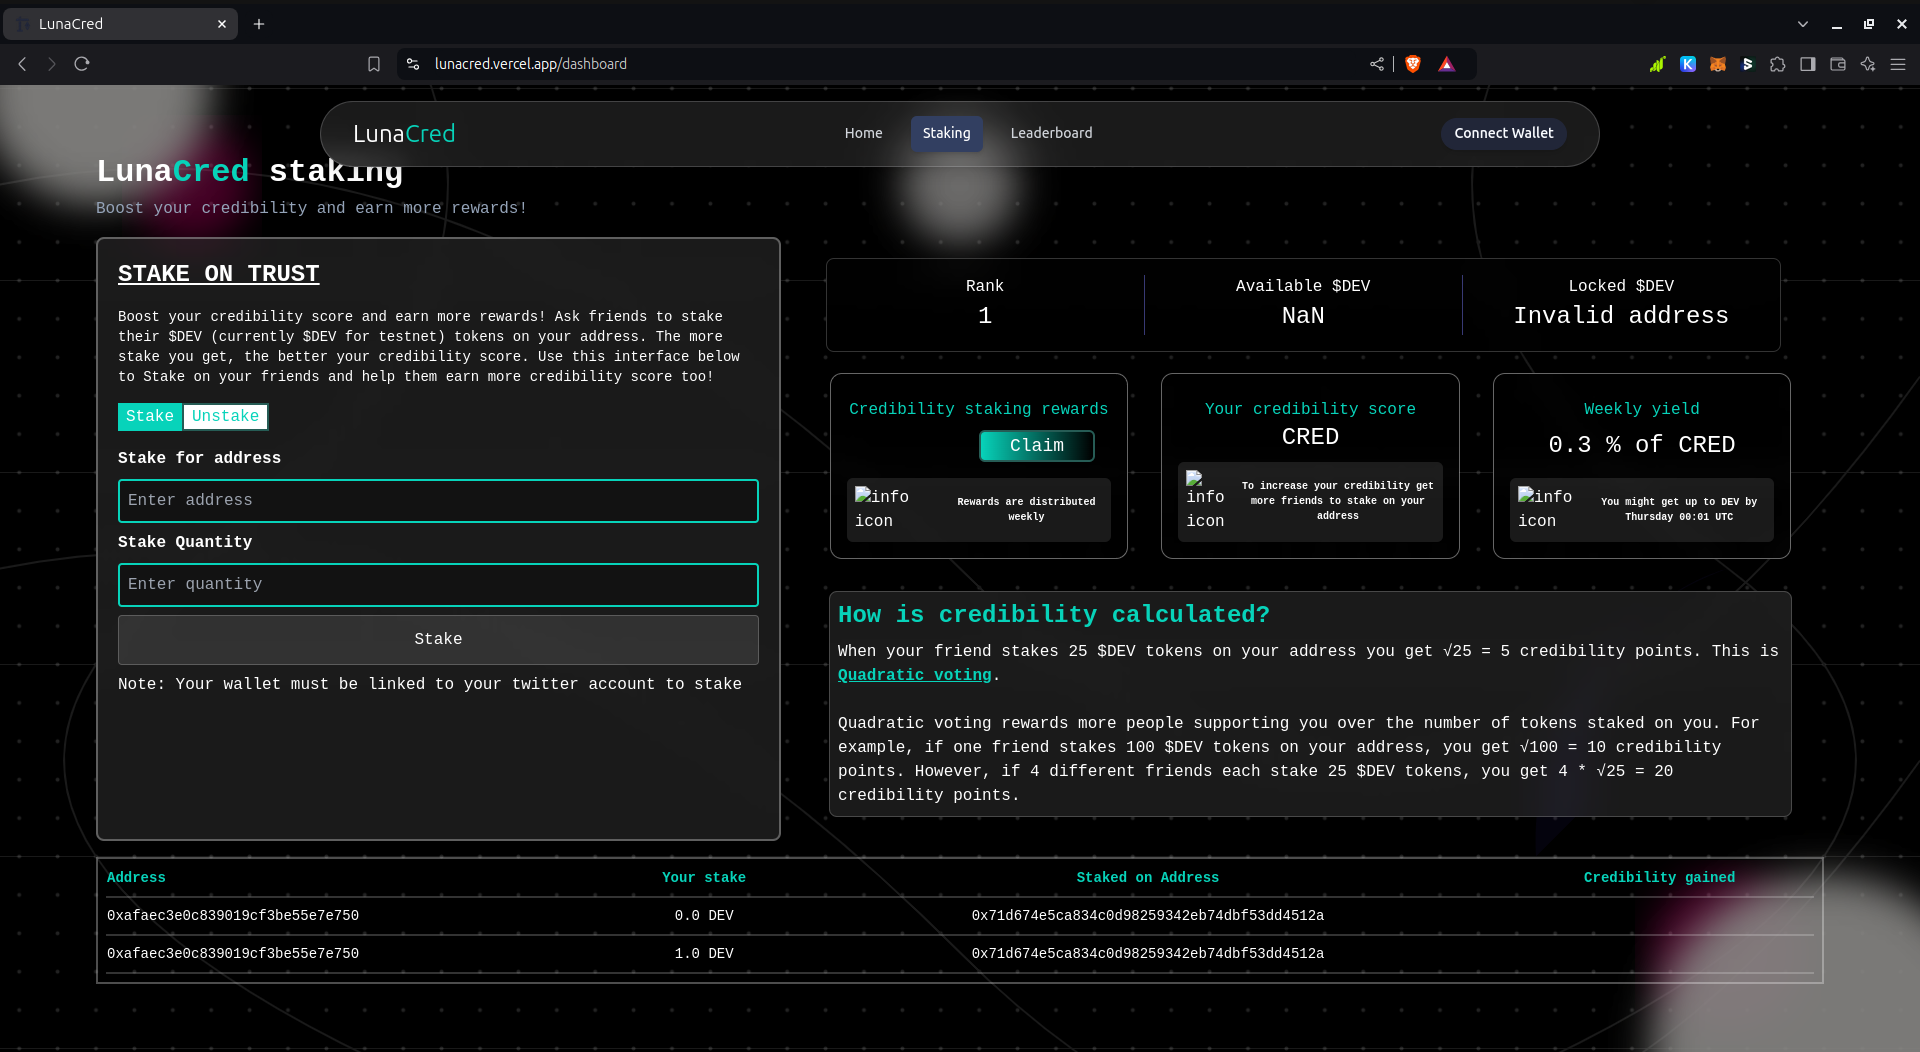Click info icon in Credibility staking rewards card
This screenshot has width=1920, height=1052.
(x=882, y=508)
